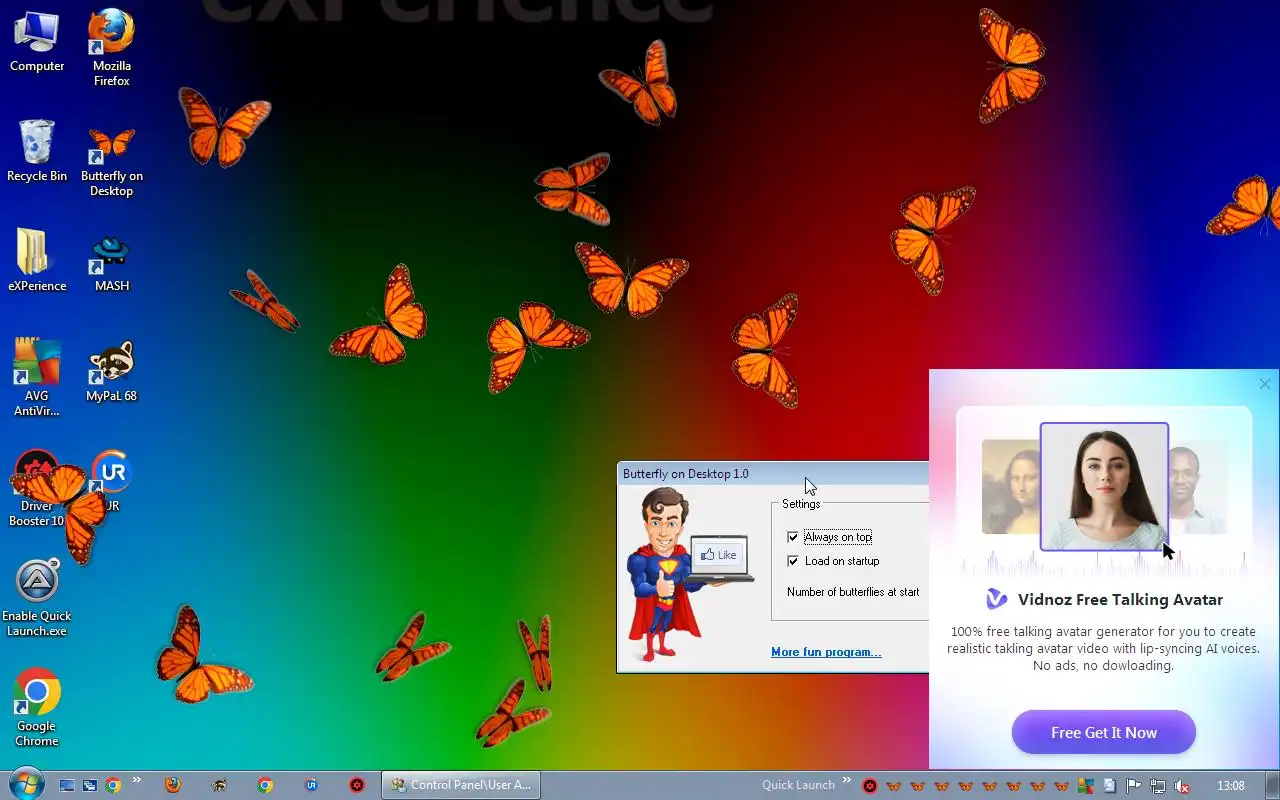This screenshot has height=800, width=1280.
Task: Expand Quick Launch toolbar chevron on right
Action: point(847,781)
